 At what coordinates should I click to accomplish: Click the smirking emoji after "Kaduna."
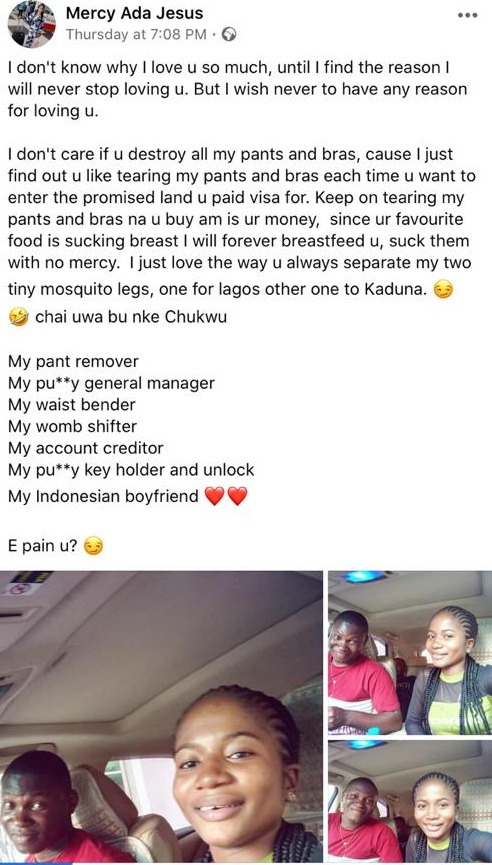coord(443,290)
